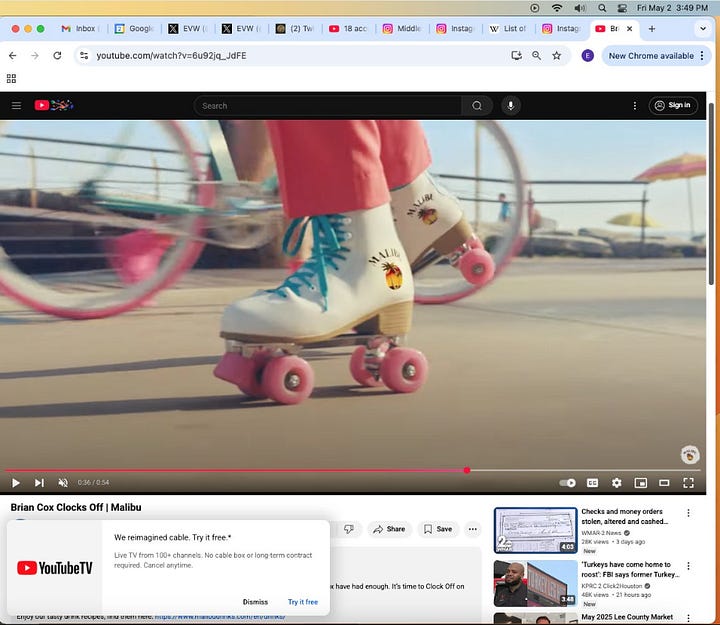This screenshot has height=625, width=720.
Task: Bookmark this page star
Action: [557, 56]
